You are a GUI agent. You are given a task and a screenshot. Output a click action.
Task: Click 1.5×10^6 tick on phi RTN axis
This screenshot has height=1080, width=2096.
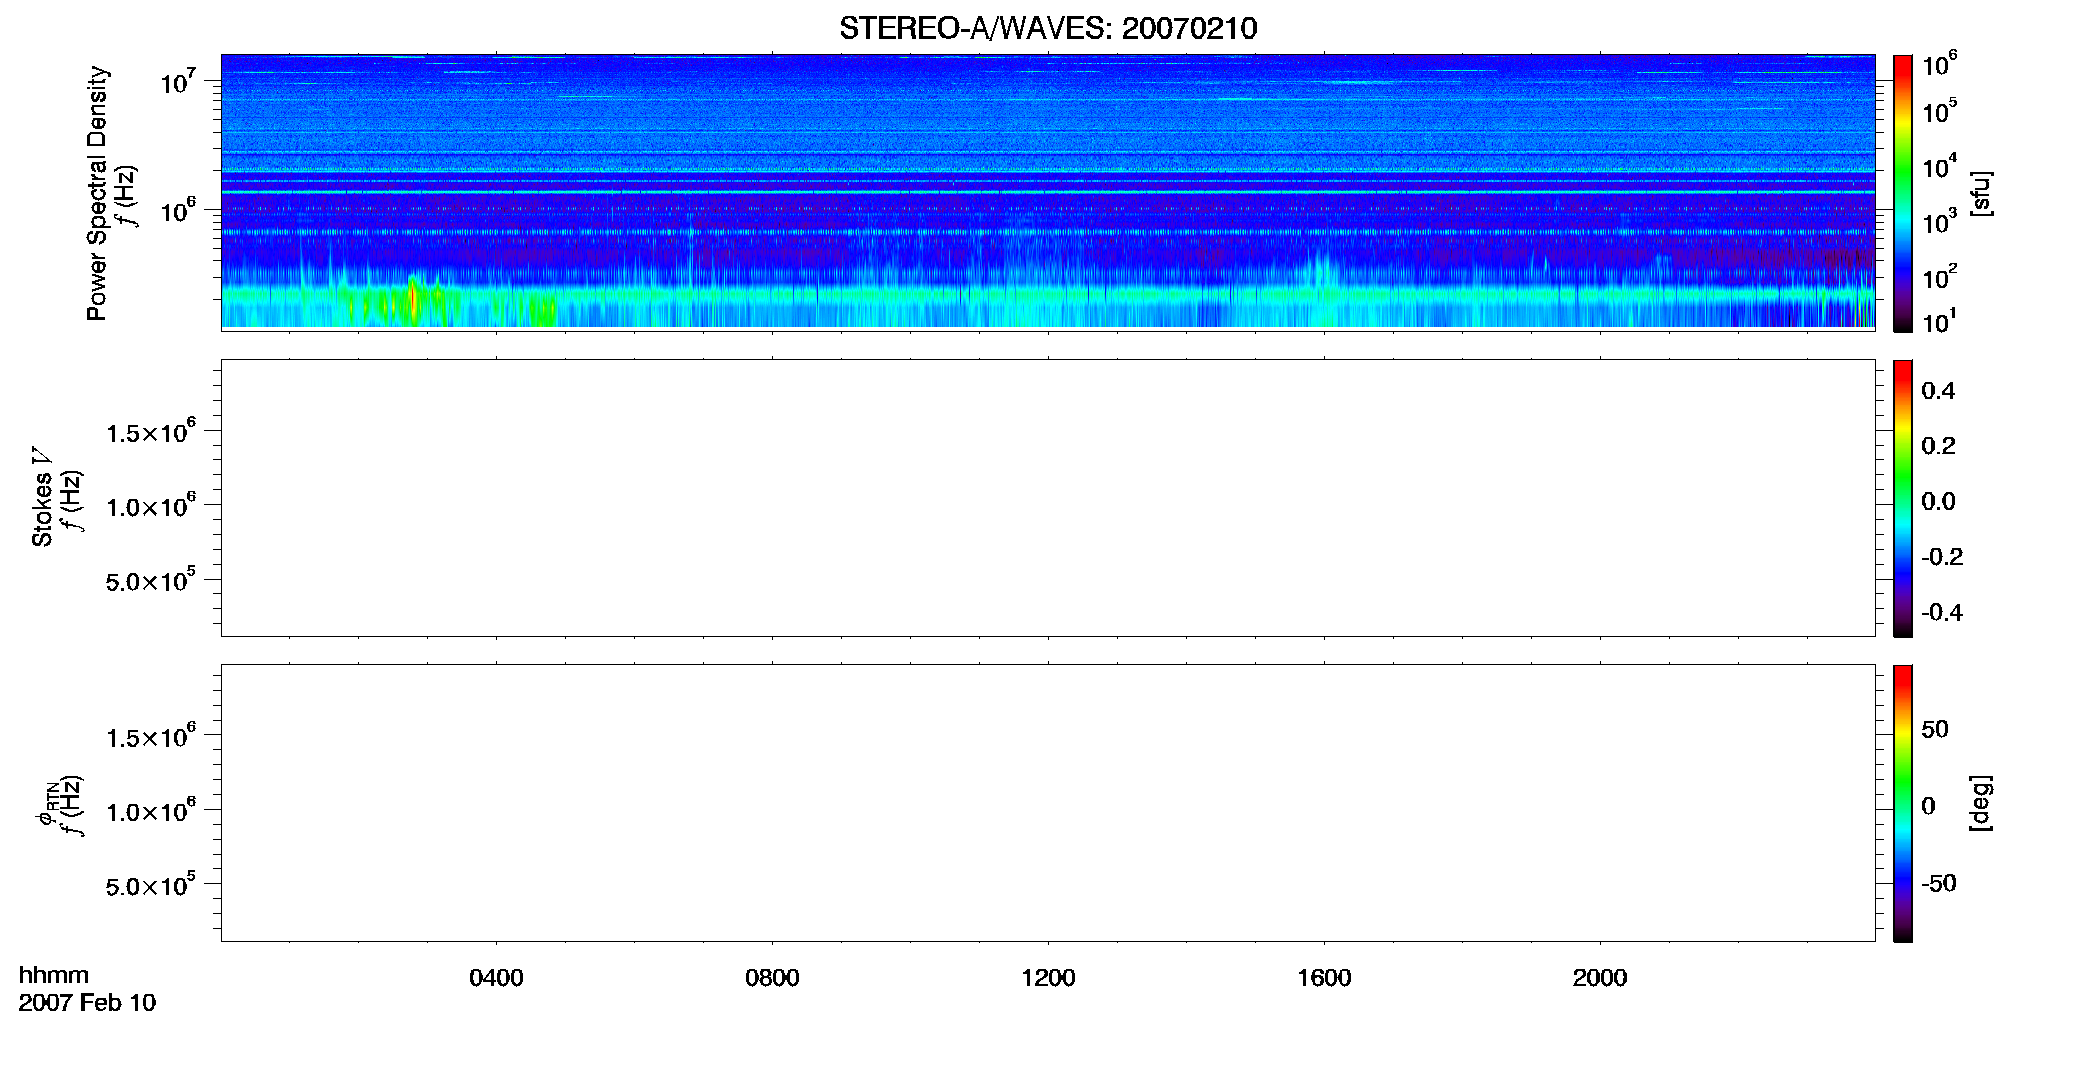(151, 736)
